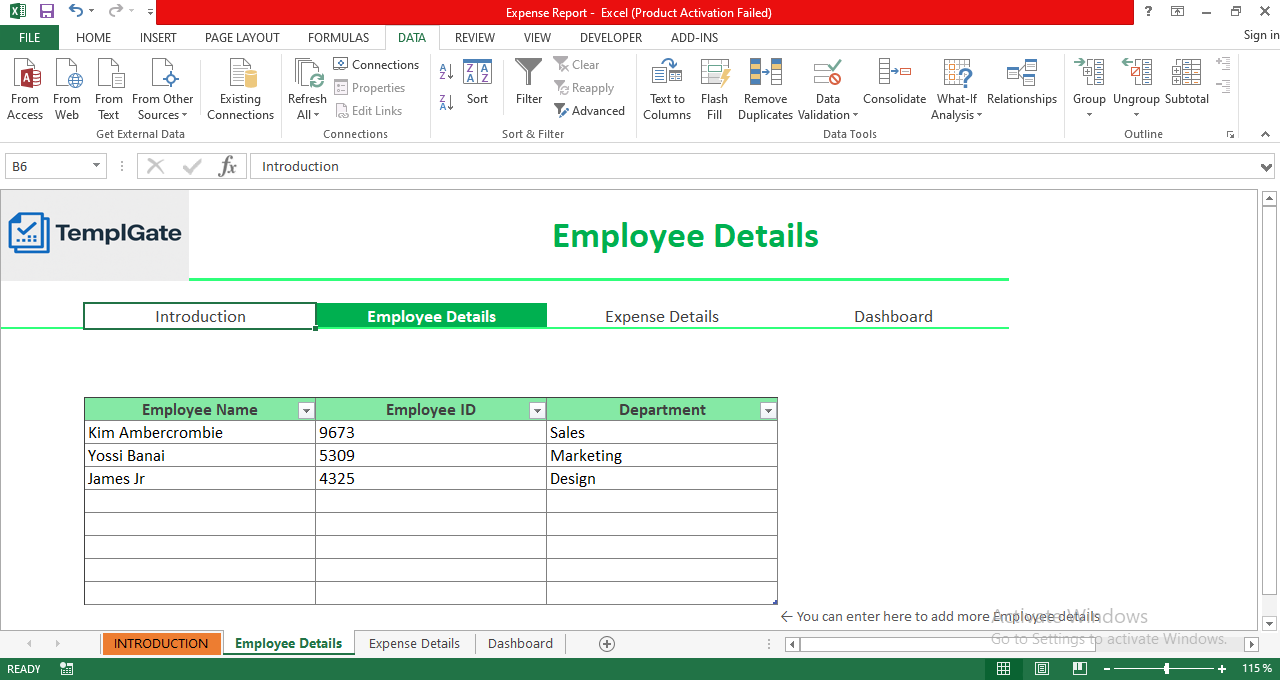Click Expense Details navigation link in sheet
The width and height of the screenshot is (1280, 680).
coord(662,316)
